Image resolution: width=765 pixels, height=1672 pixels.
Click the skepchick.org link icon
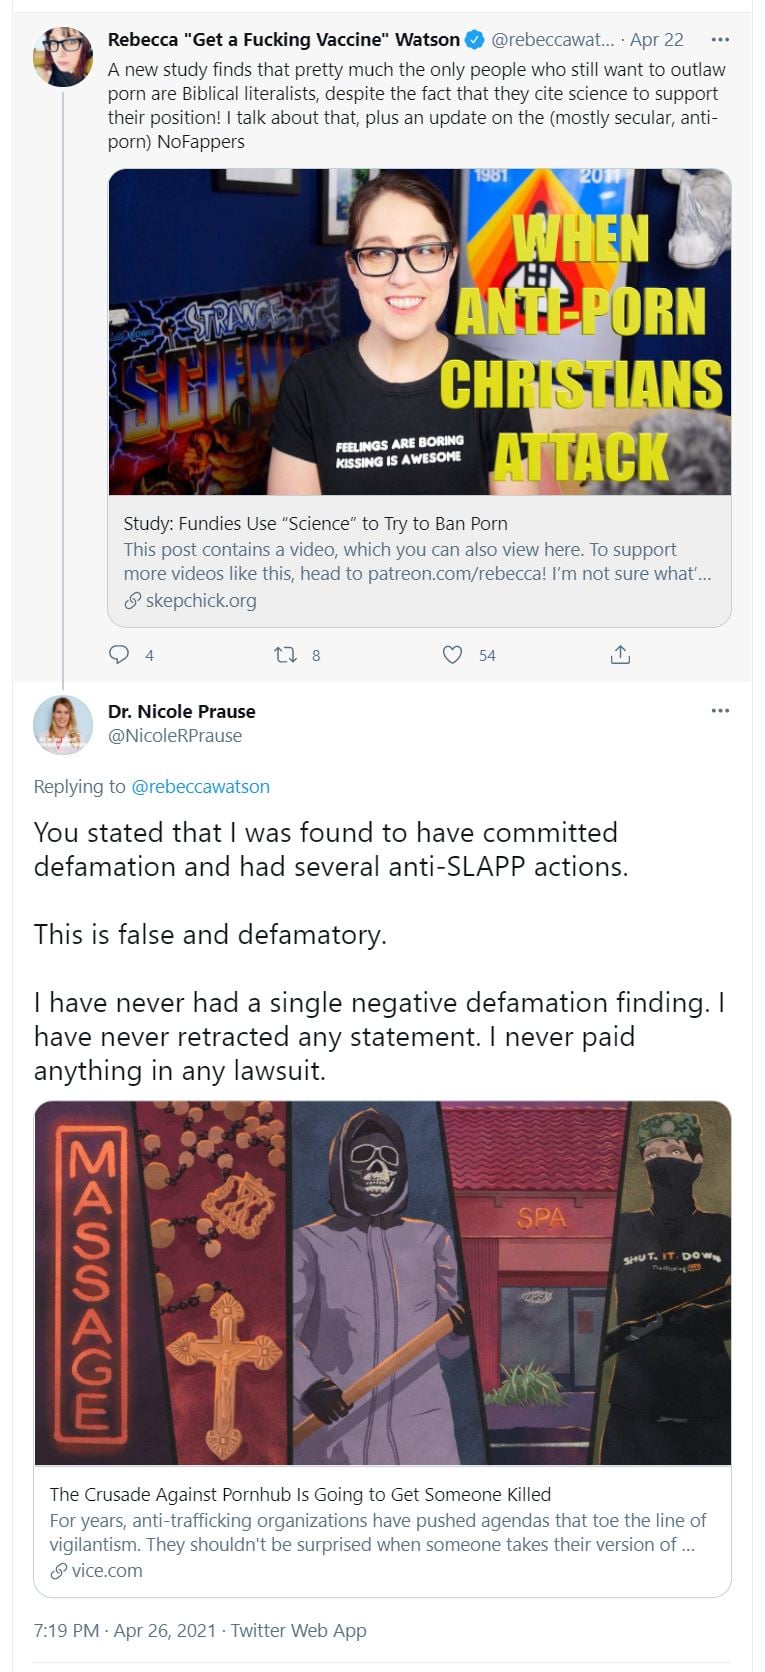pyautogui.click(x=133, y=601)
